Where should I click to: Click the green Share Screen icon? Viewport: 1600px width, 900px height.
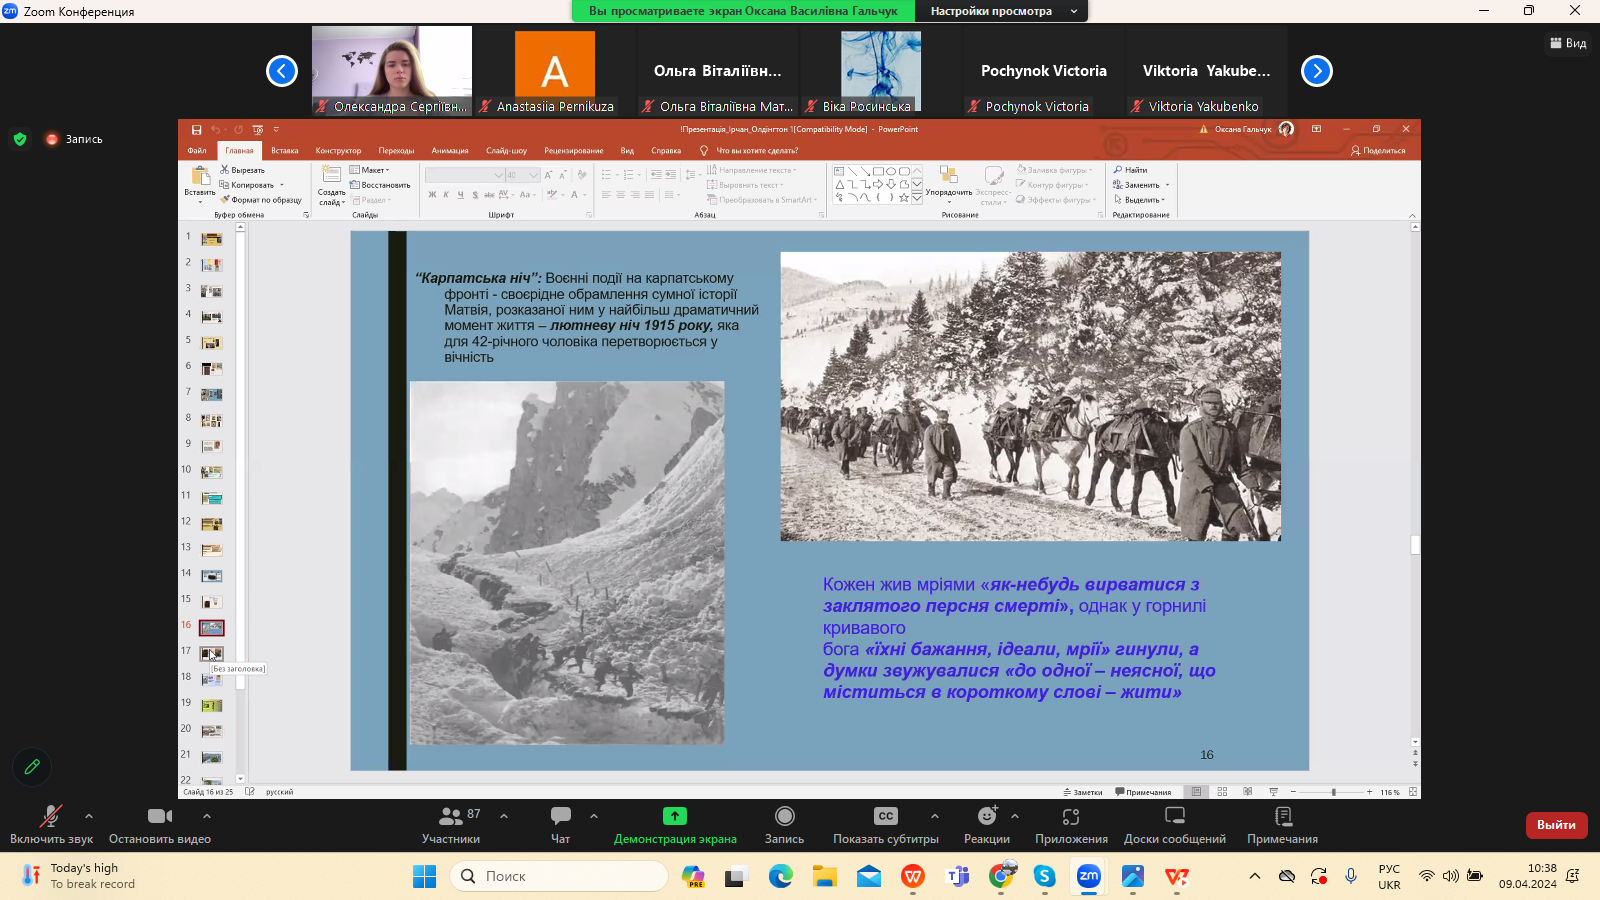coord(675,817)
